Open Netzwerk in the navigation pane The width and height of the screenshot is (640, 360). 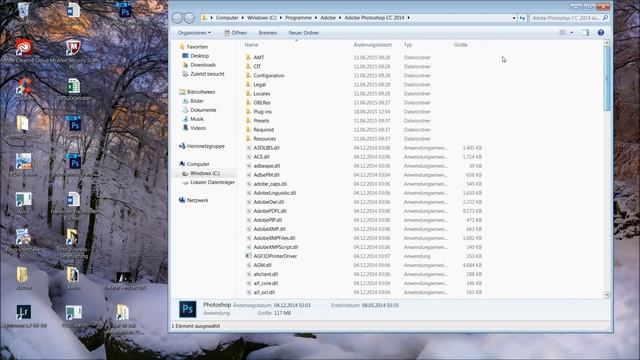(x=198, y=200)
